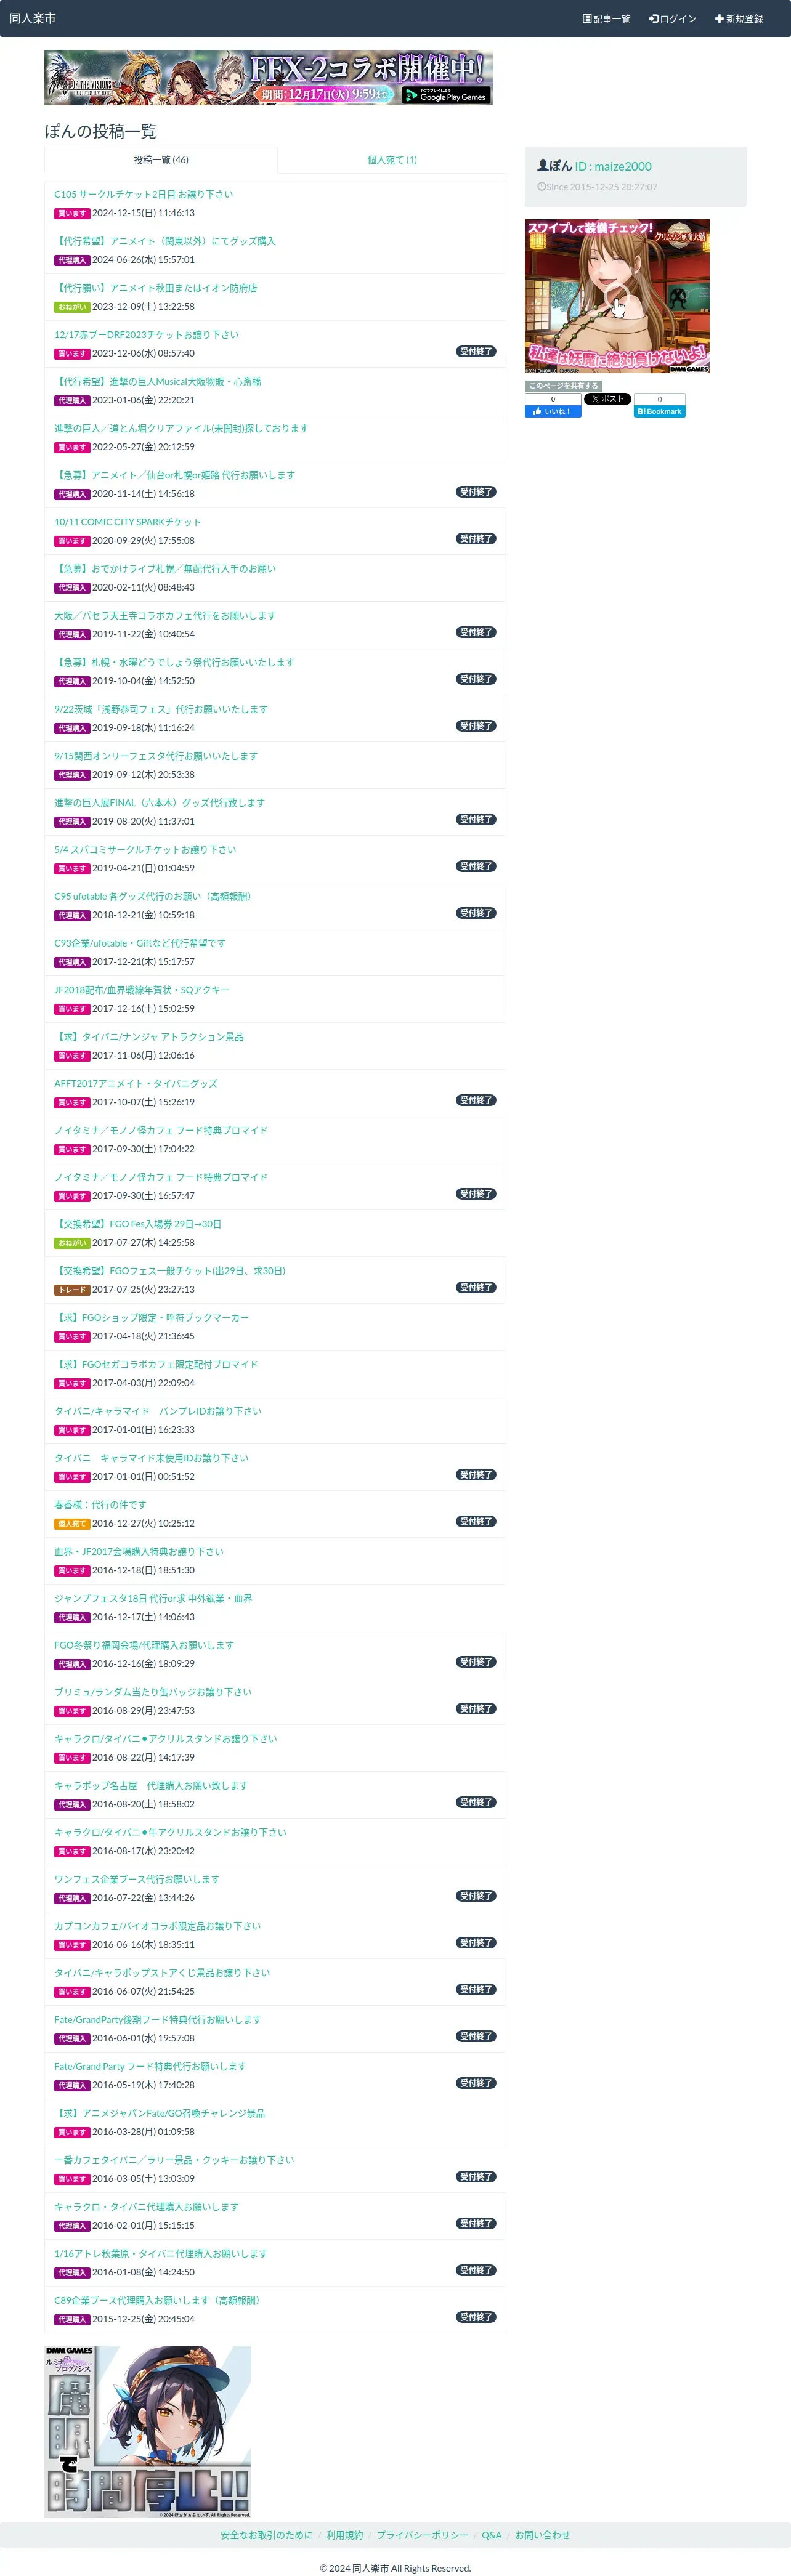Switch to 個人宛て (1) tab
791x2576 pixels.
[392, 160]
